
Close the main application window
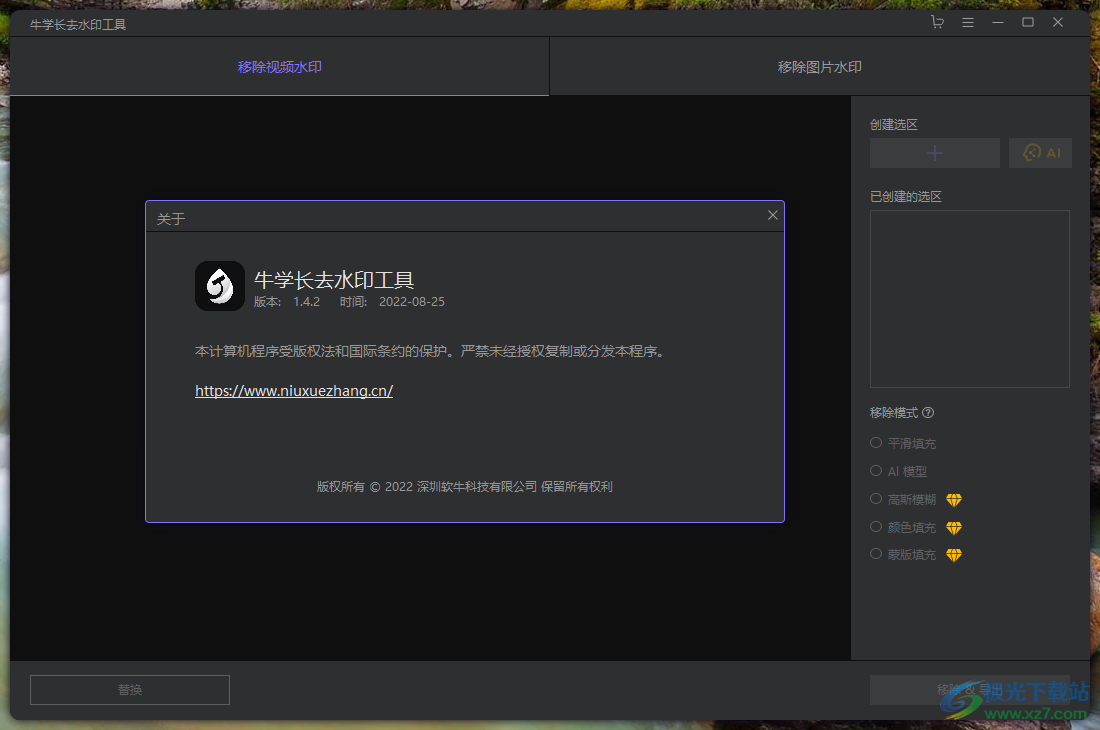pos(1058,22)
